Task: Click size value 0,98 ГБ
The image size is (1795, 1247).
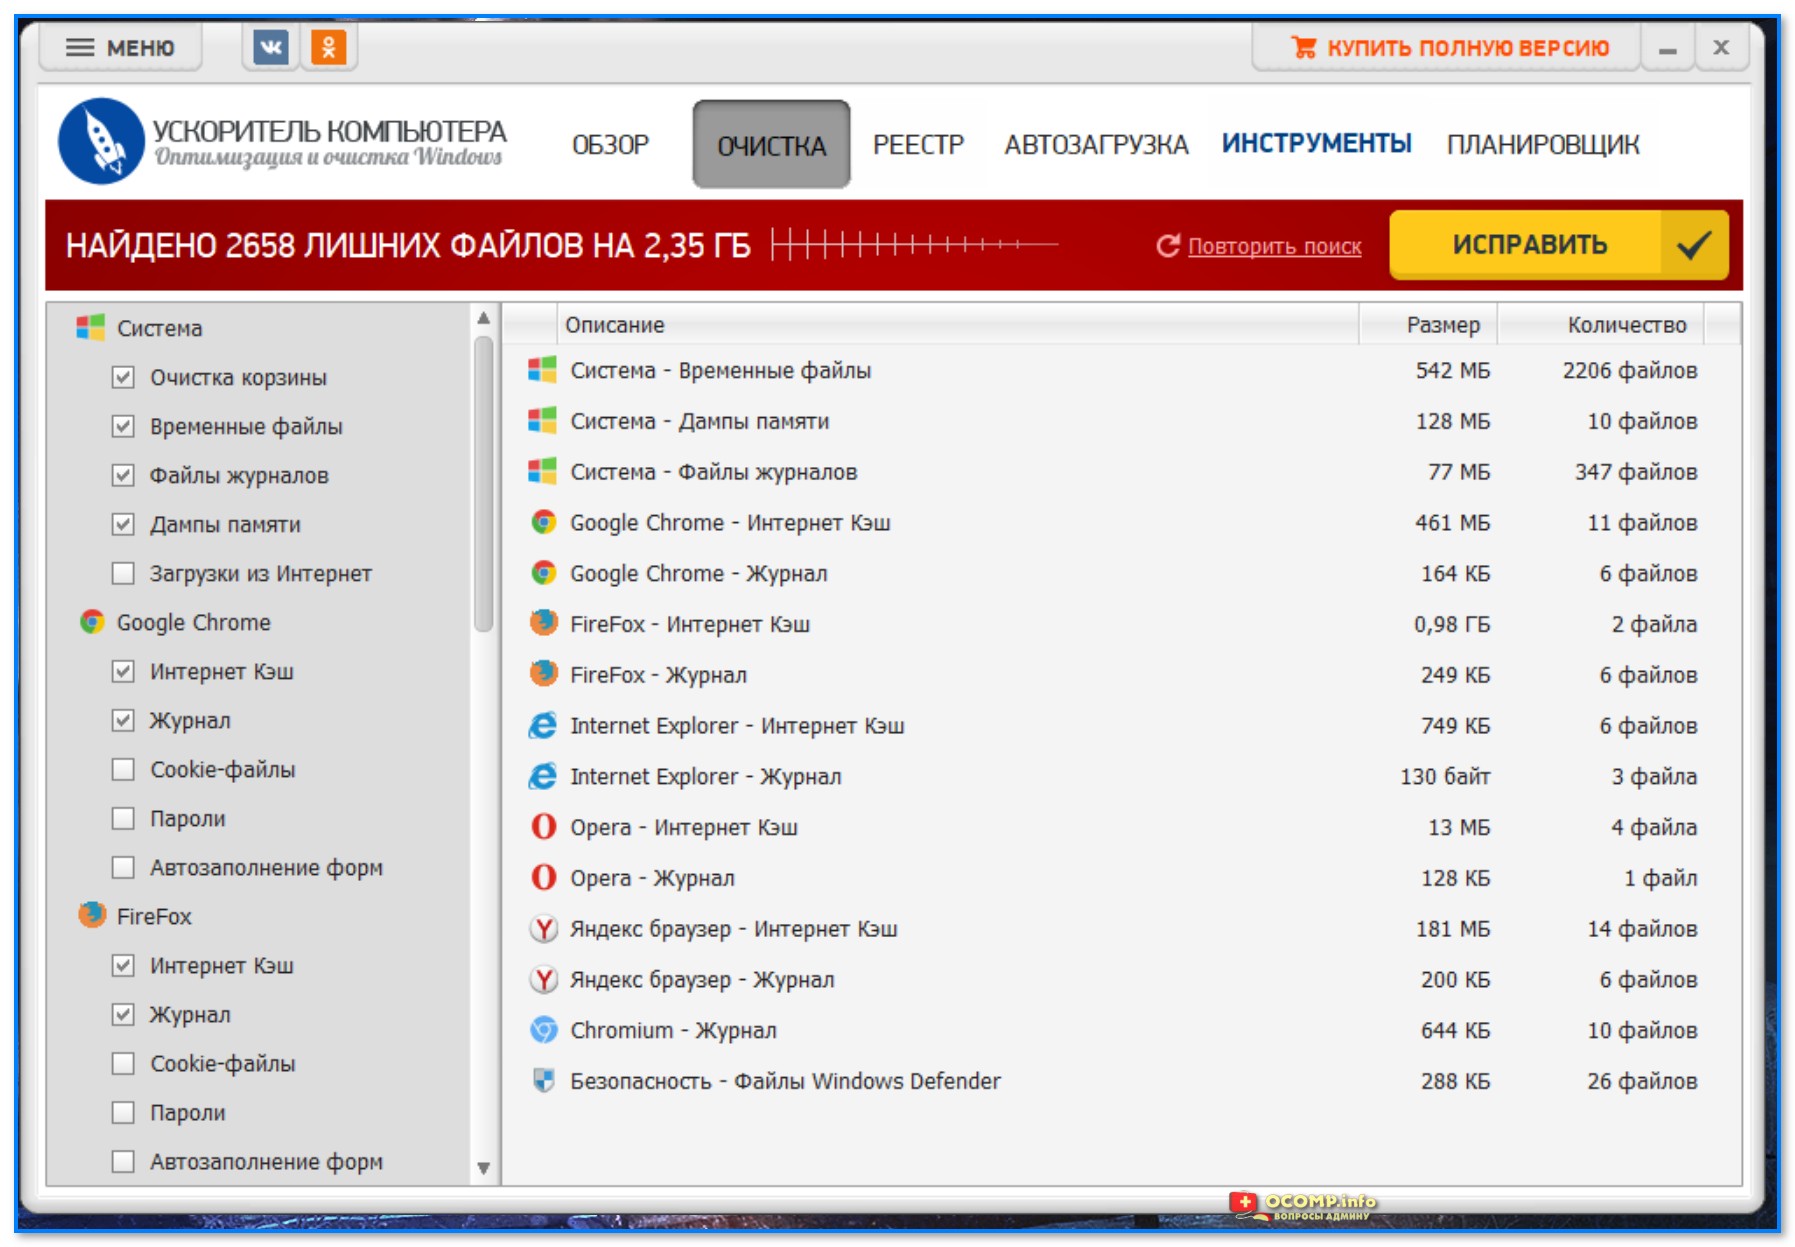Action: click(1451, 624)
